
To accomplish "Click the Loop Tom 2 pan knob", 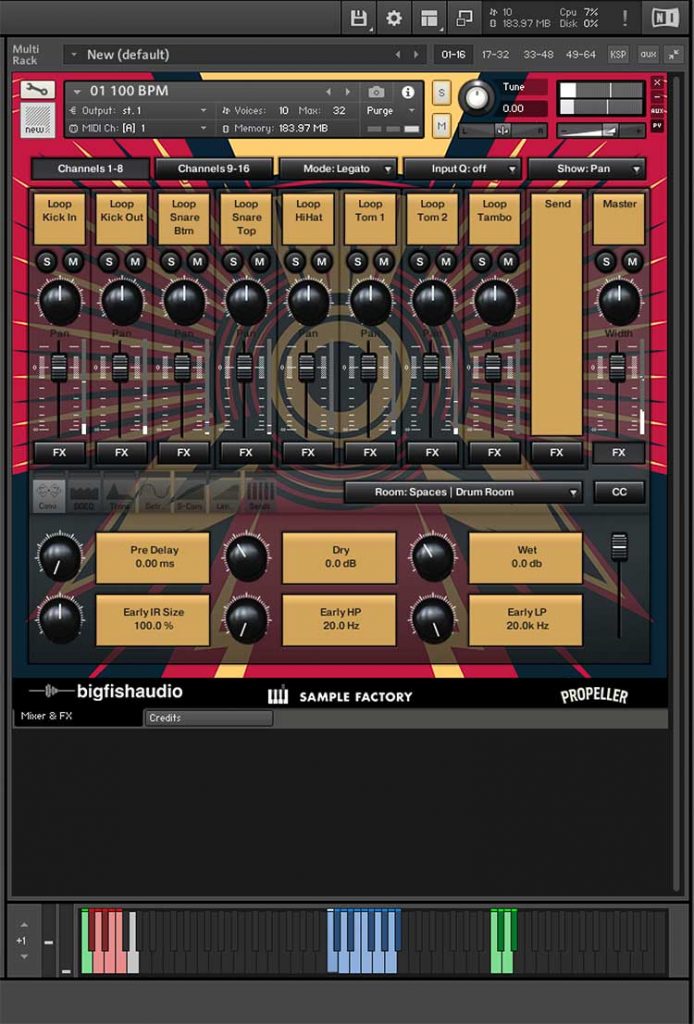I will (432, 302).
